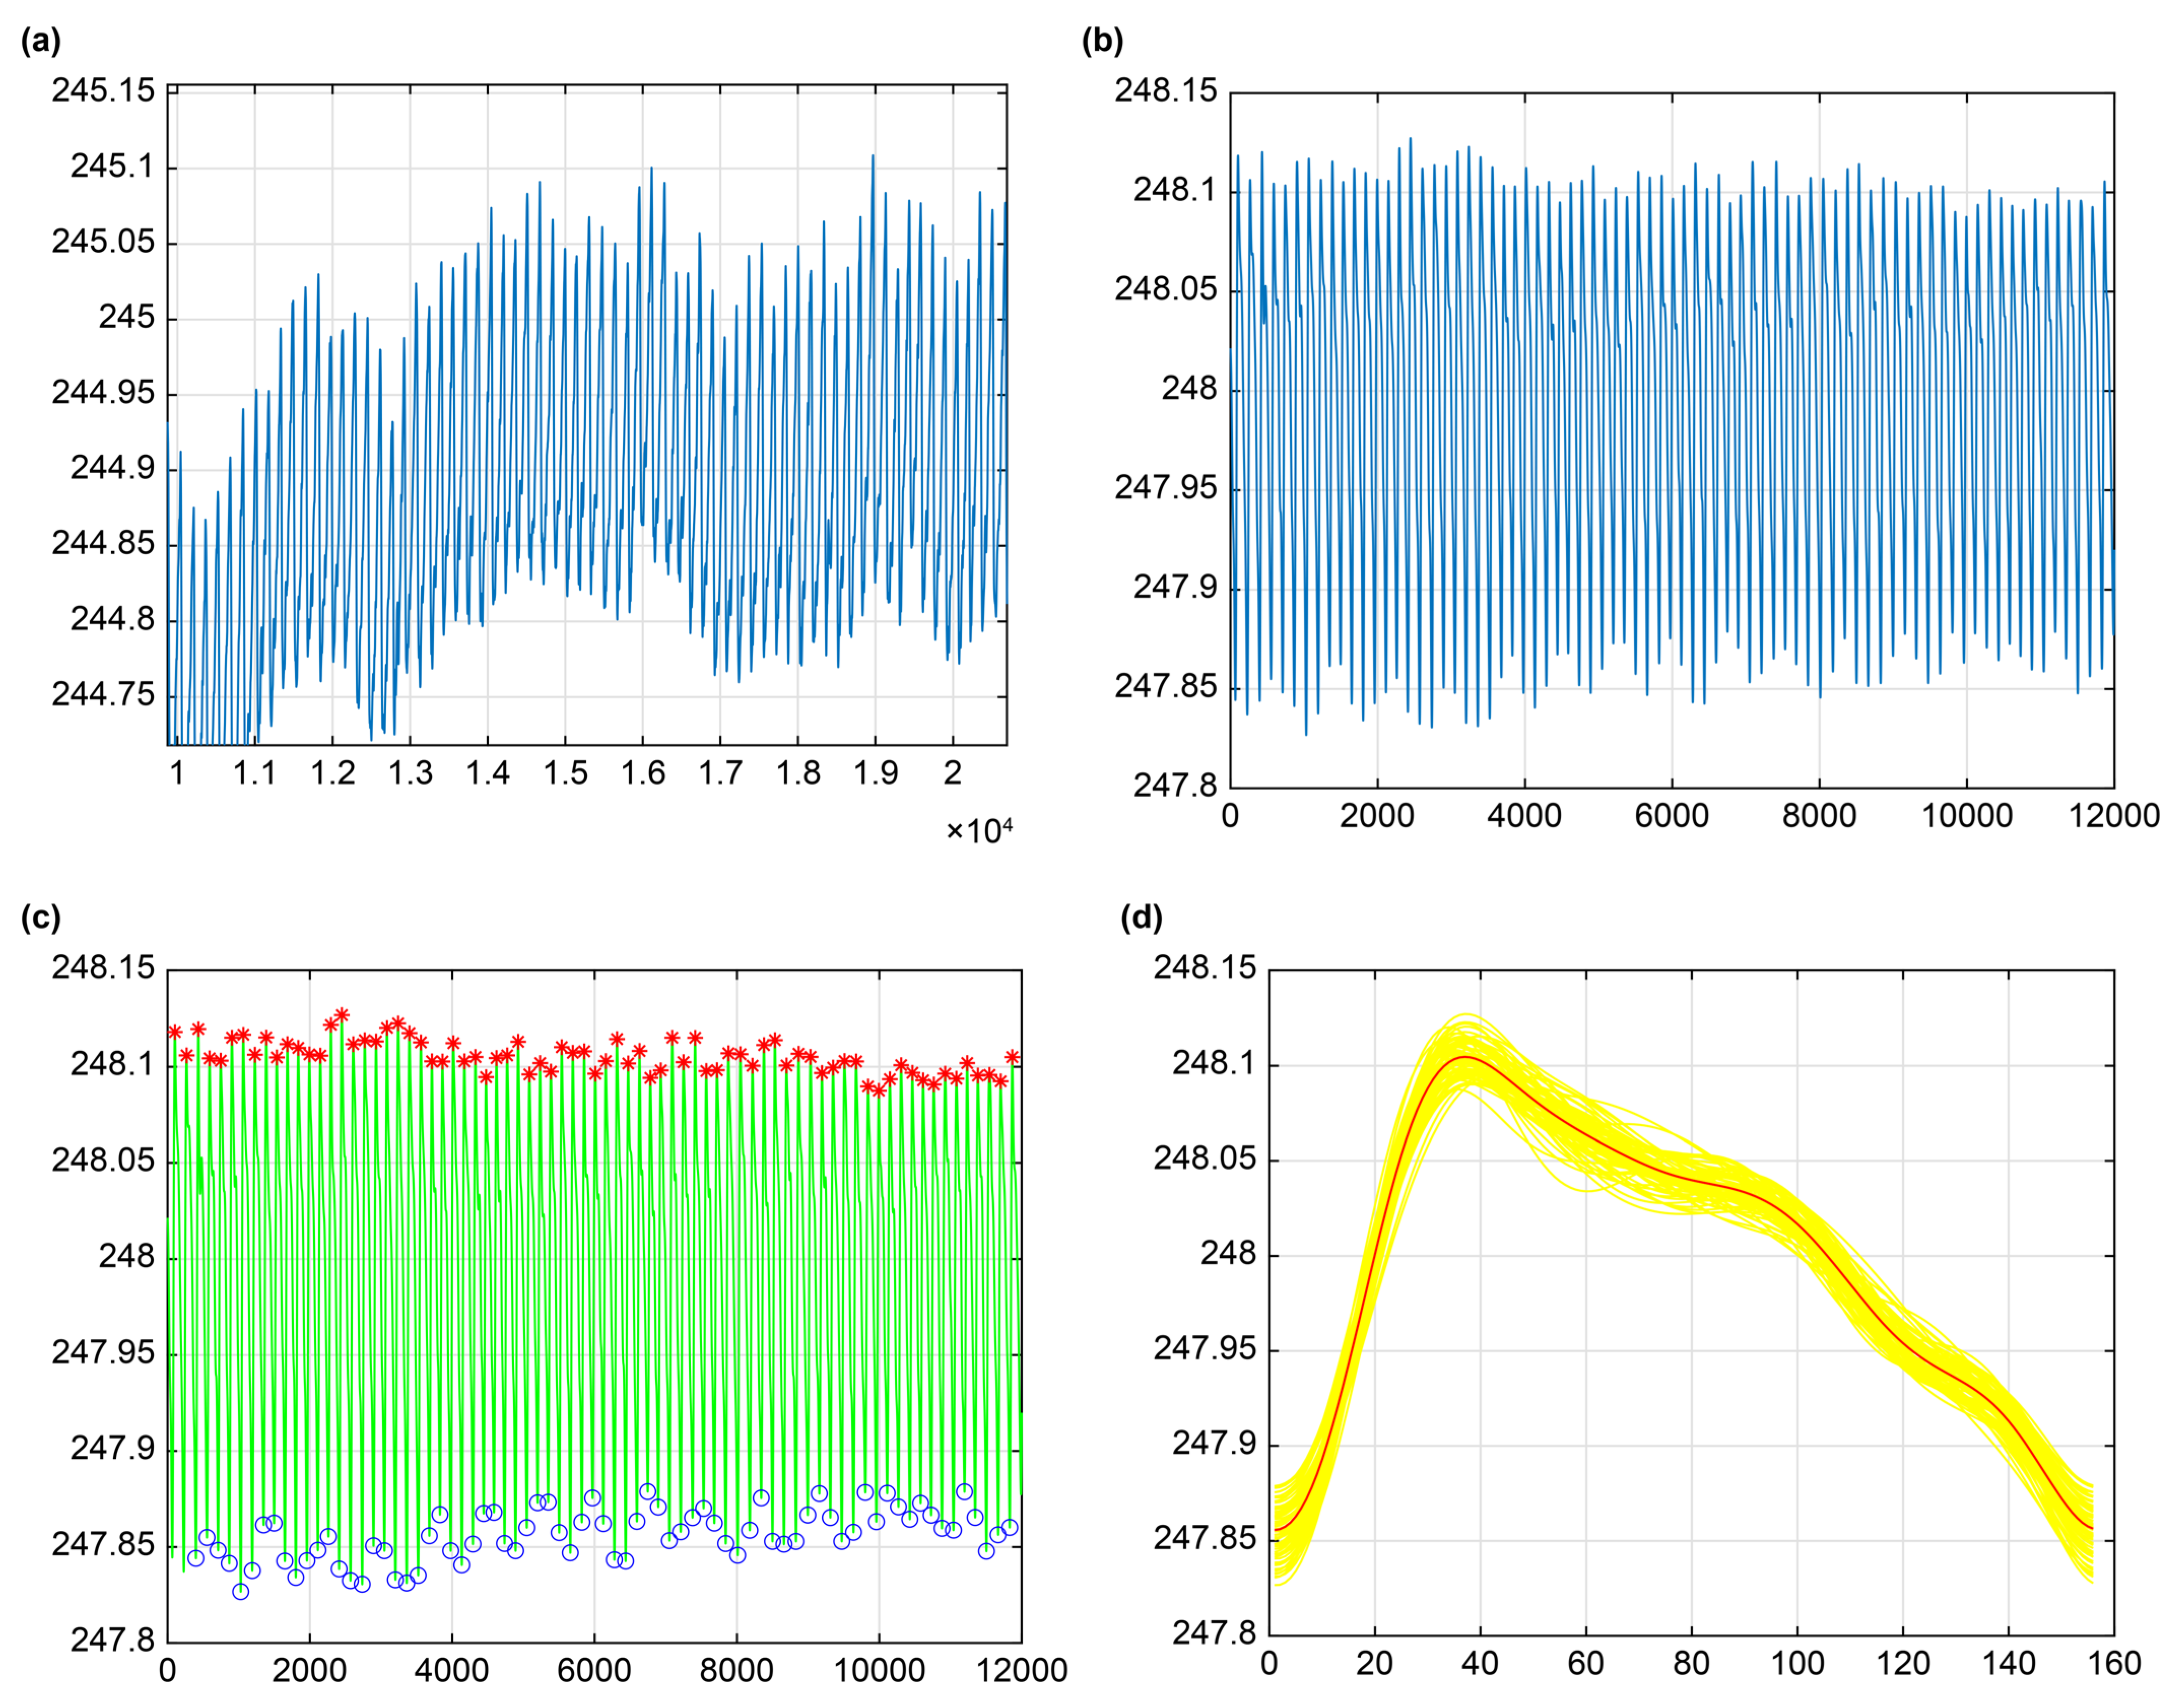Select the 244.75 y-axis tick label
Viewport: 2184px width, 1708px height.
104,695
